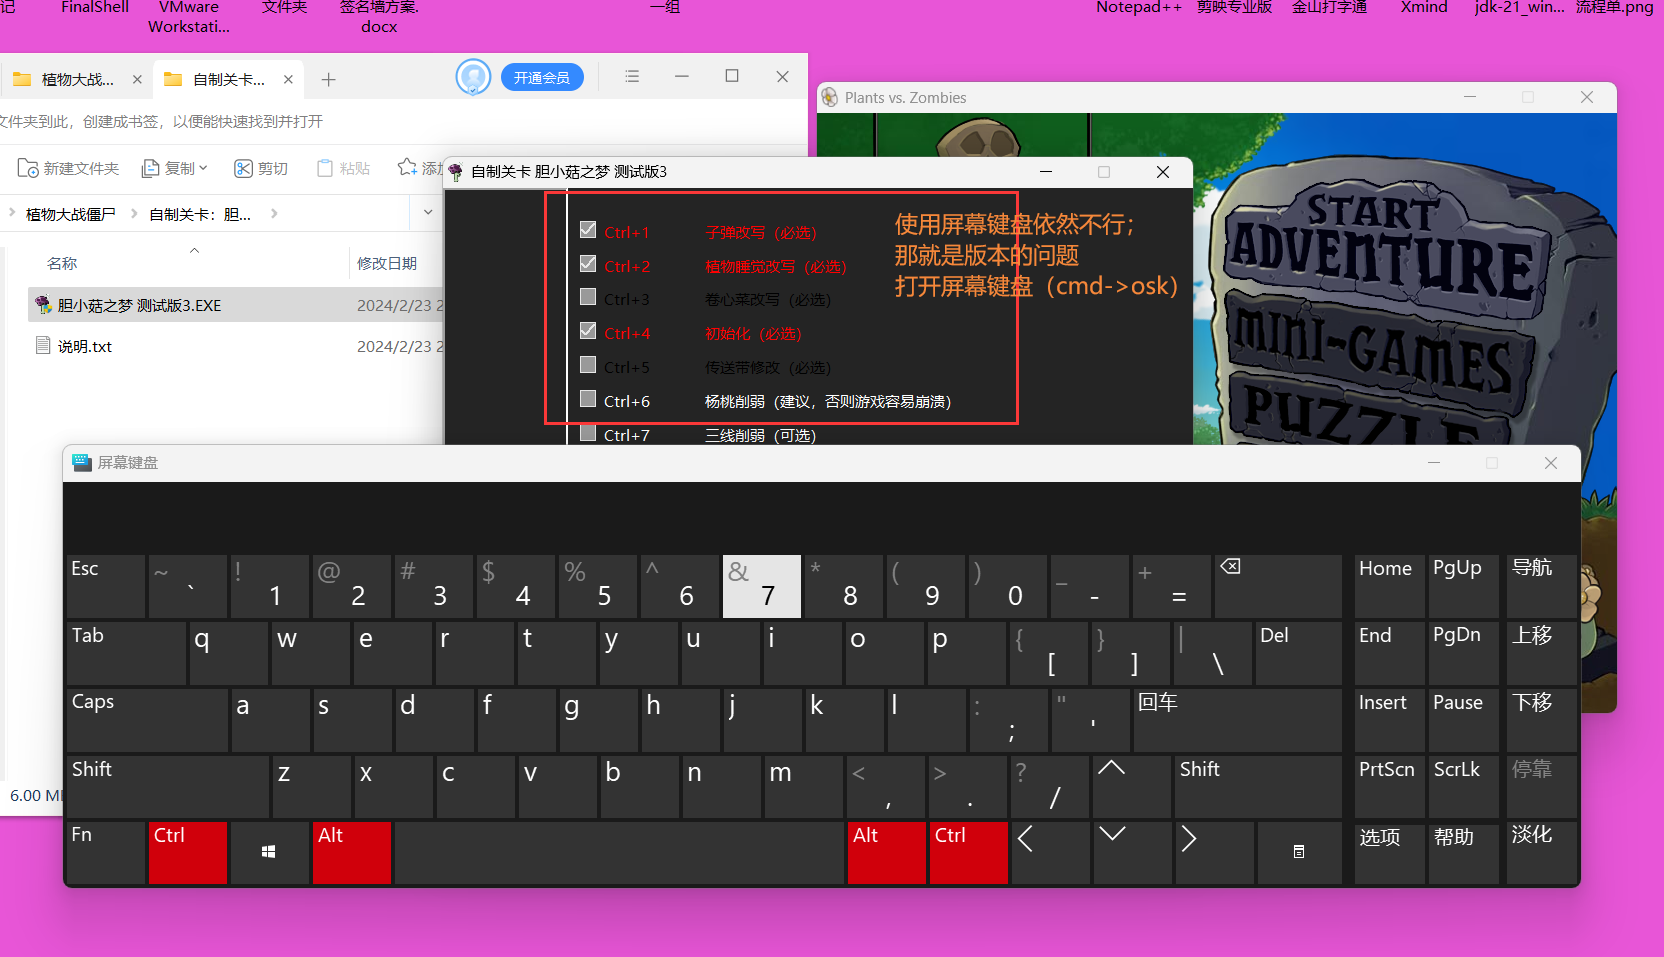Toggle the ScrLk key on the on-screen keyboard
The width and height of the screenshot is (1664, 957).
coord(1463,786)
